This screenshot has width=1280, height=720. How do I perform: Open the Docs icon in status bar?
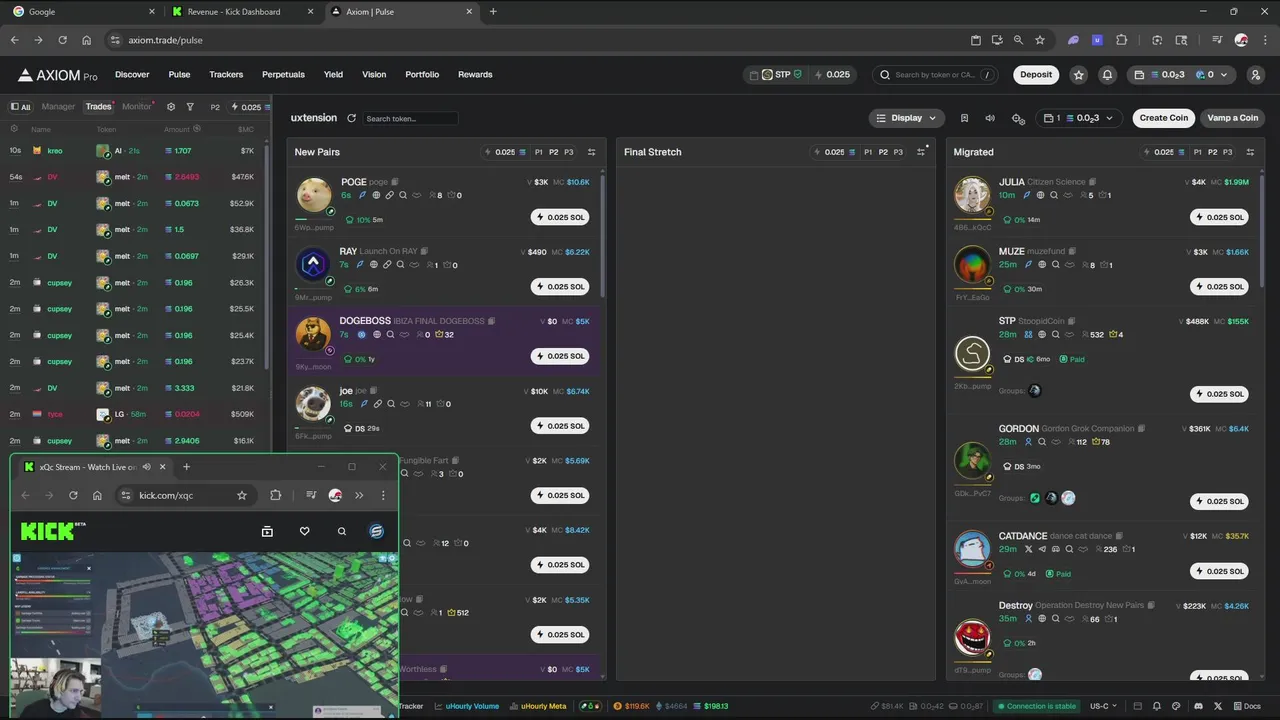[x=1246, y=706]
